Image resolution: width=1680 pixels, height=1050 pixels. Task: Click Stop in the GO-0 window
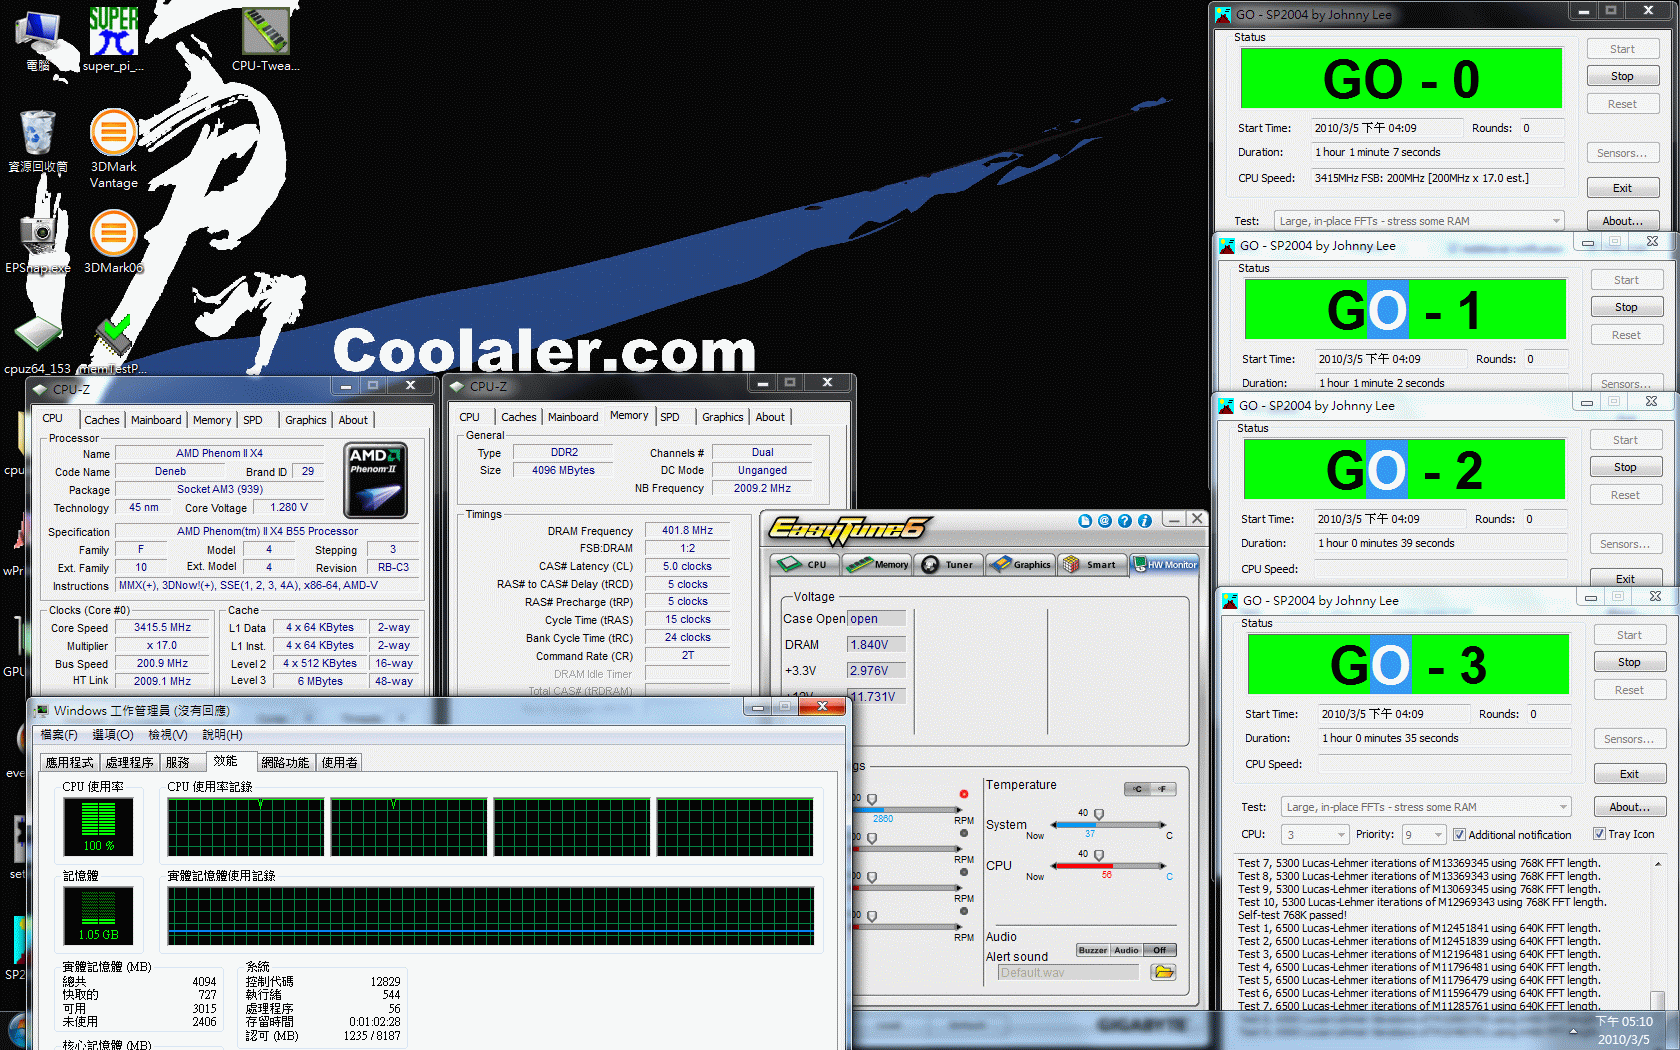pyautogui.click(x=1622, y=76)
